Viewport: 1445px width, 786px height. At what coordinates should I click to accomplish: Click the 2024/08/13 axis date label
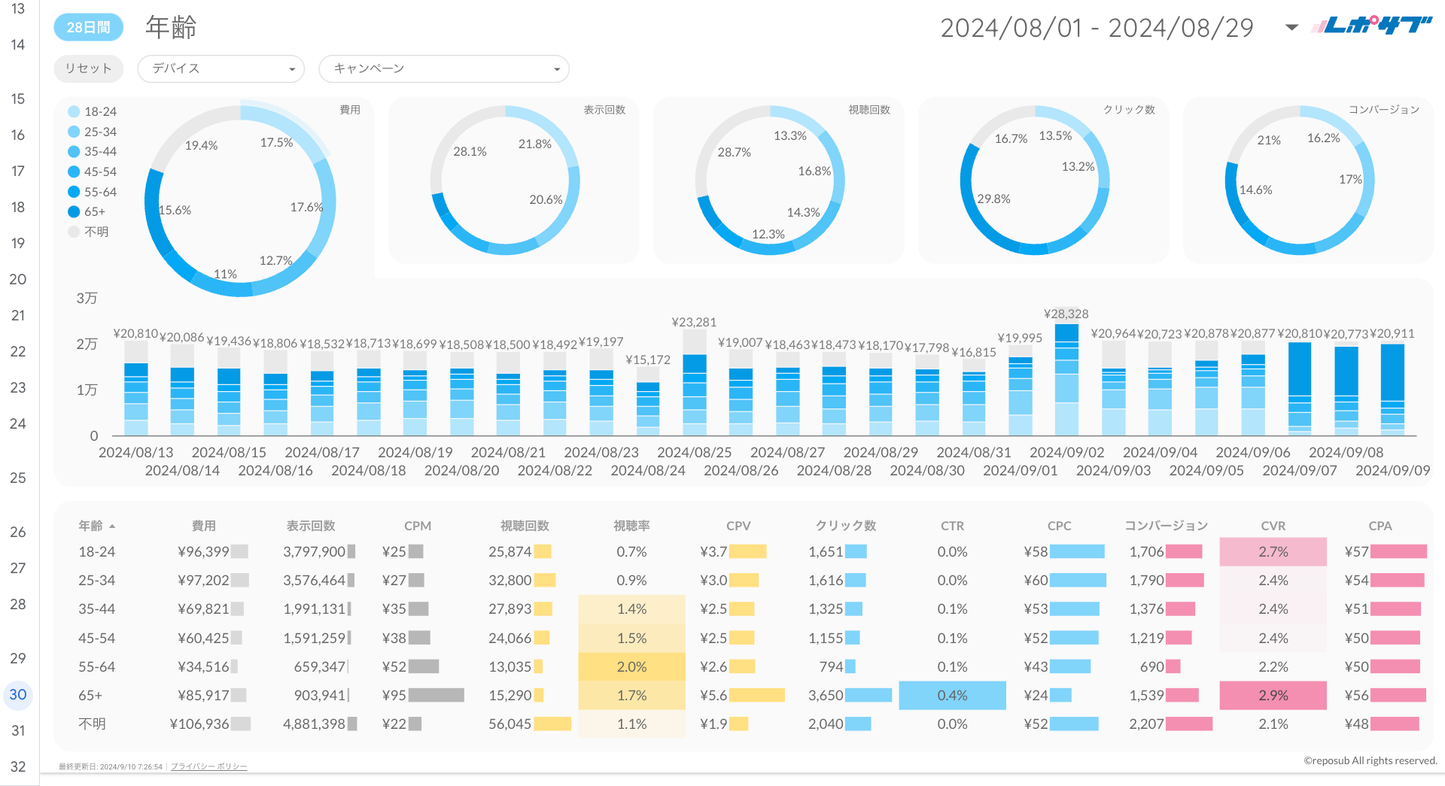[136, 453]
